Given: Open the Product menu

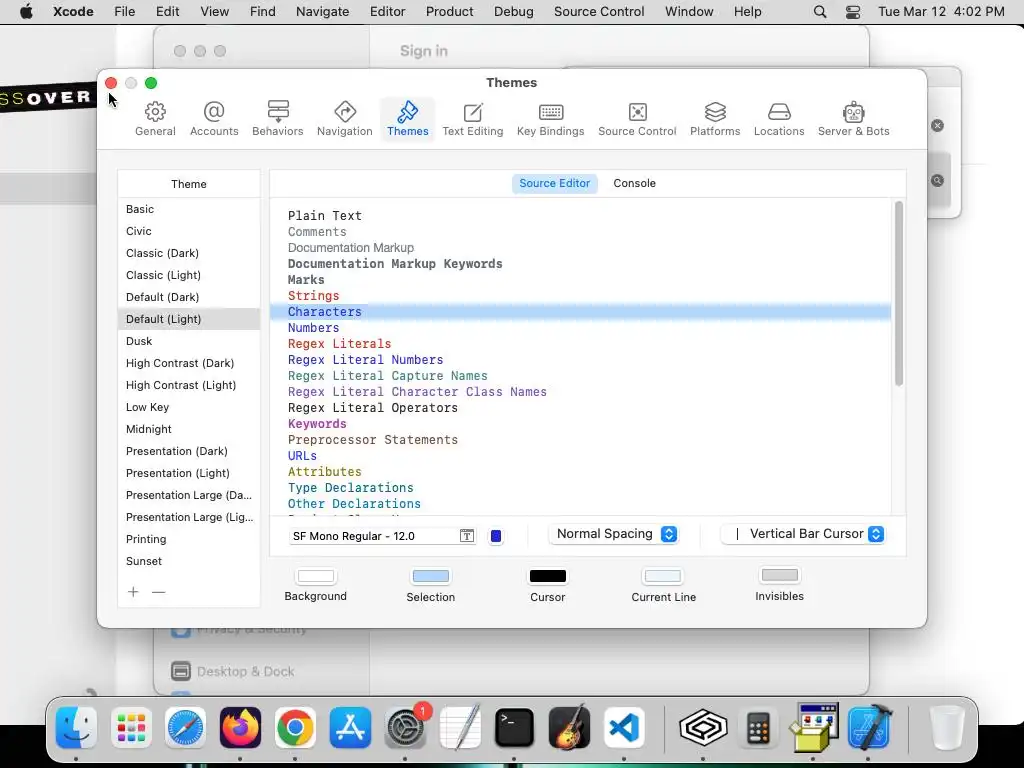Looking at the screenshot, I should 449,12.
